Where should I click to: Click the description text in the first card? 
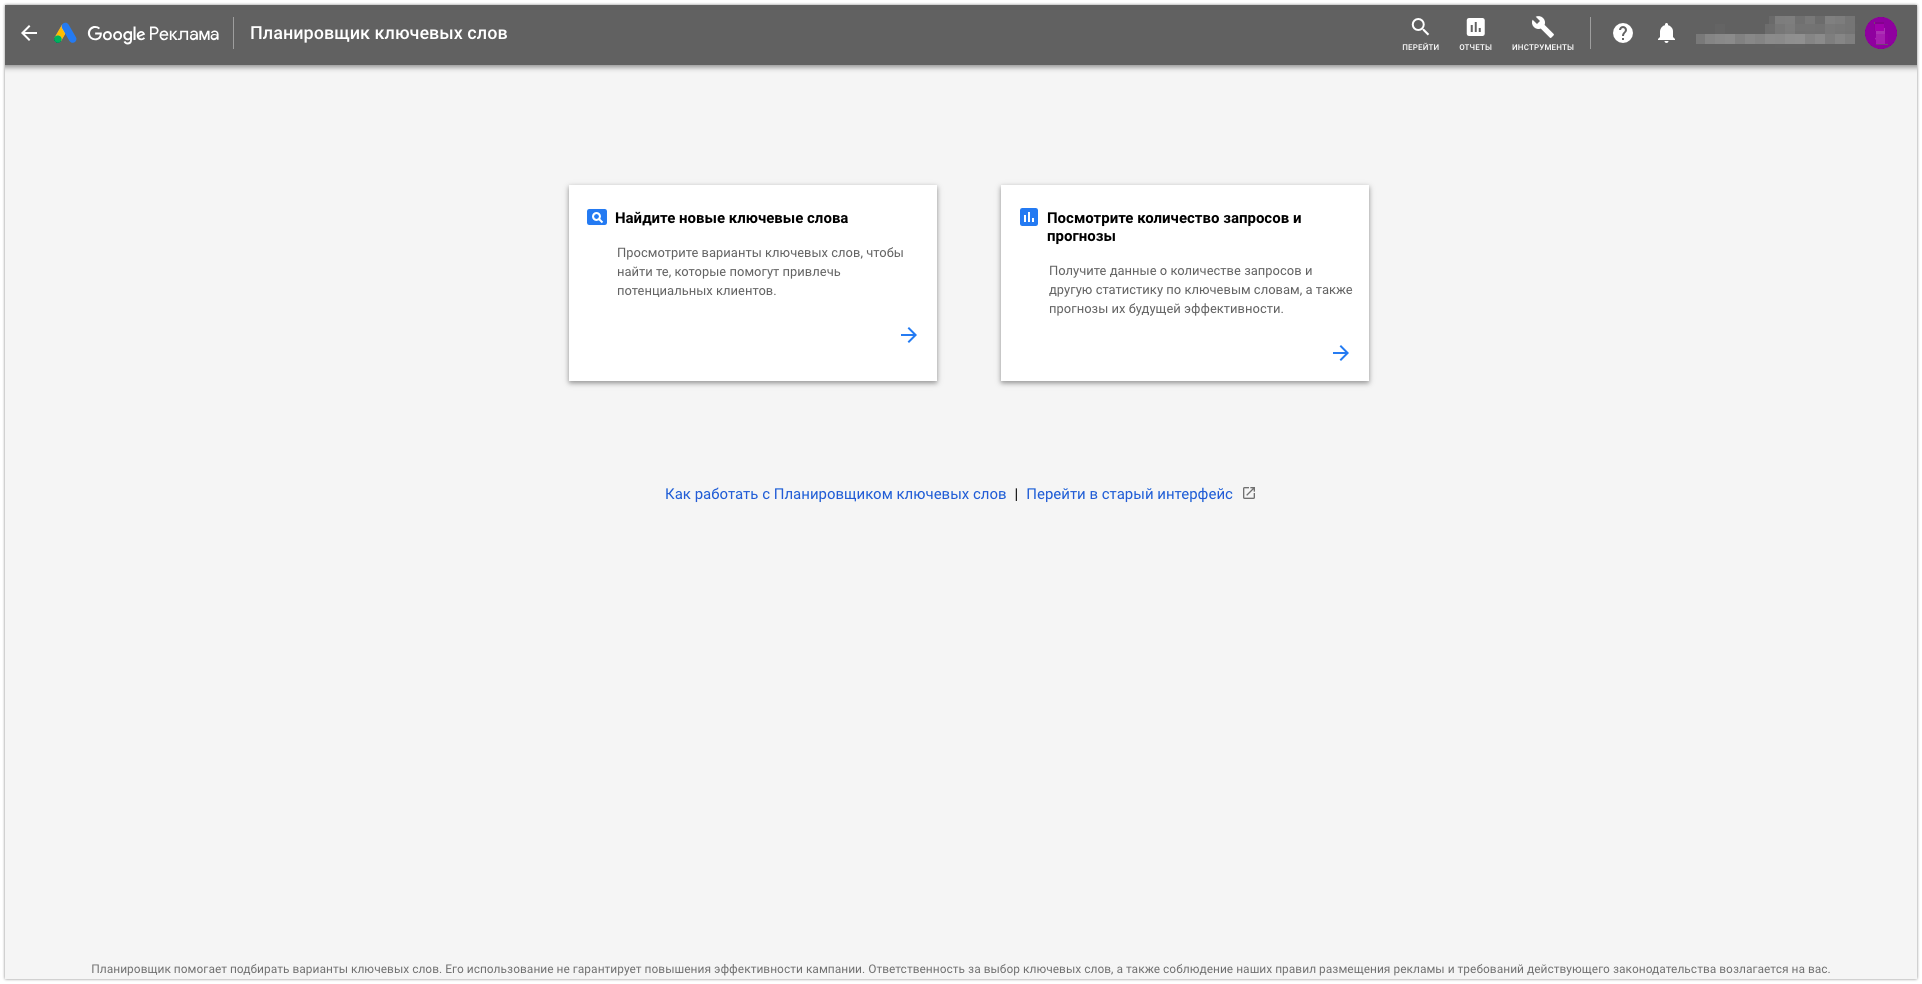pyautogui.click(x=759, y=272)
